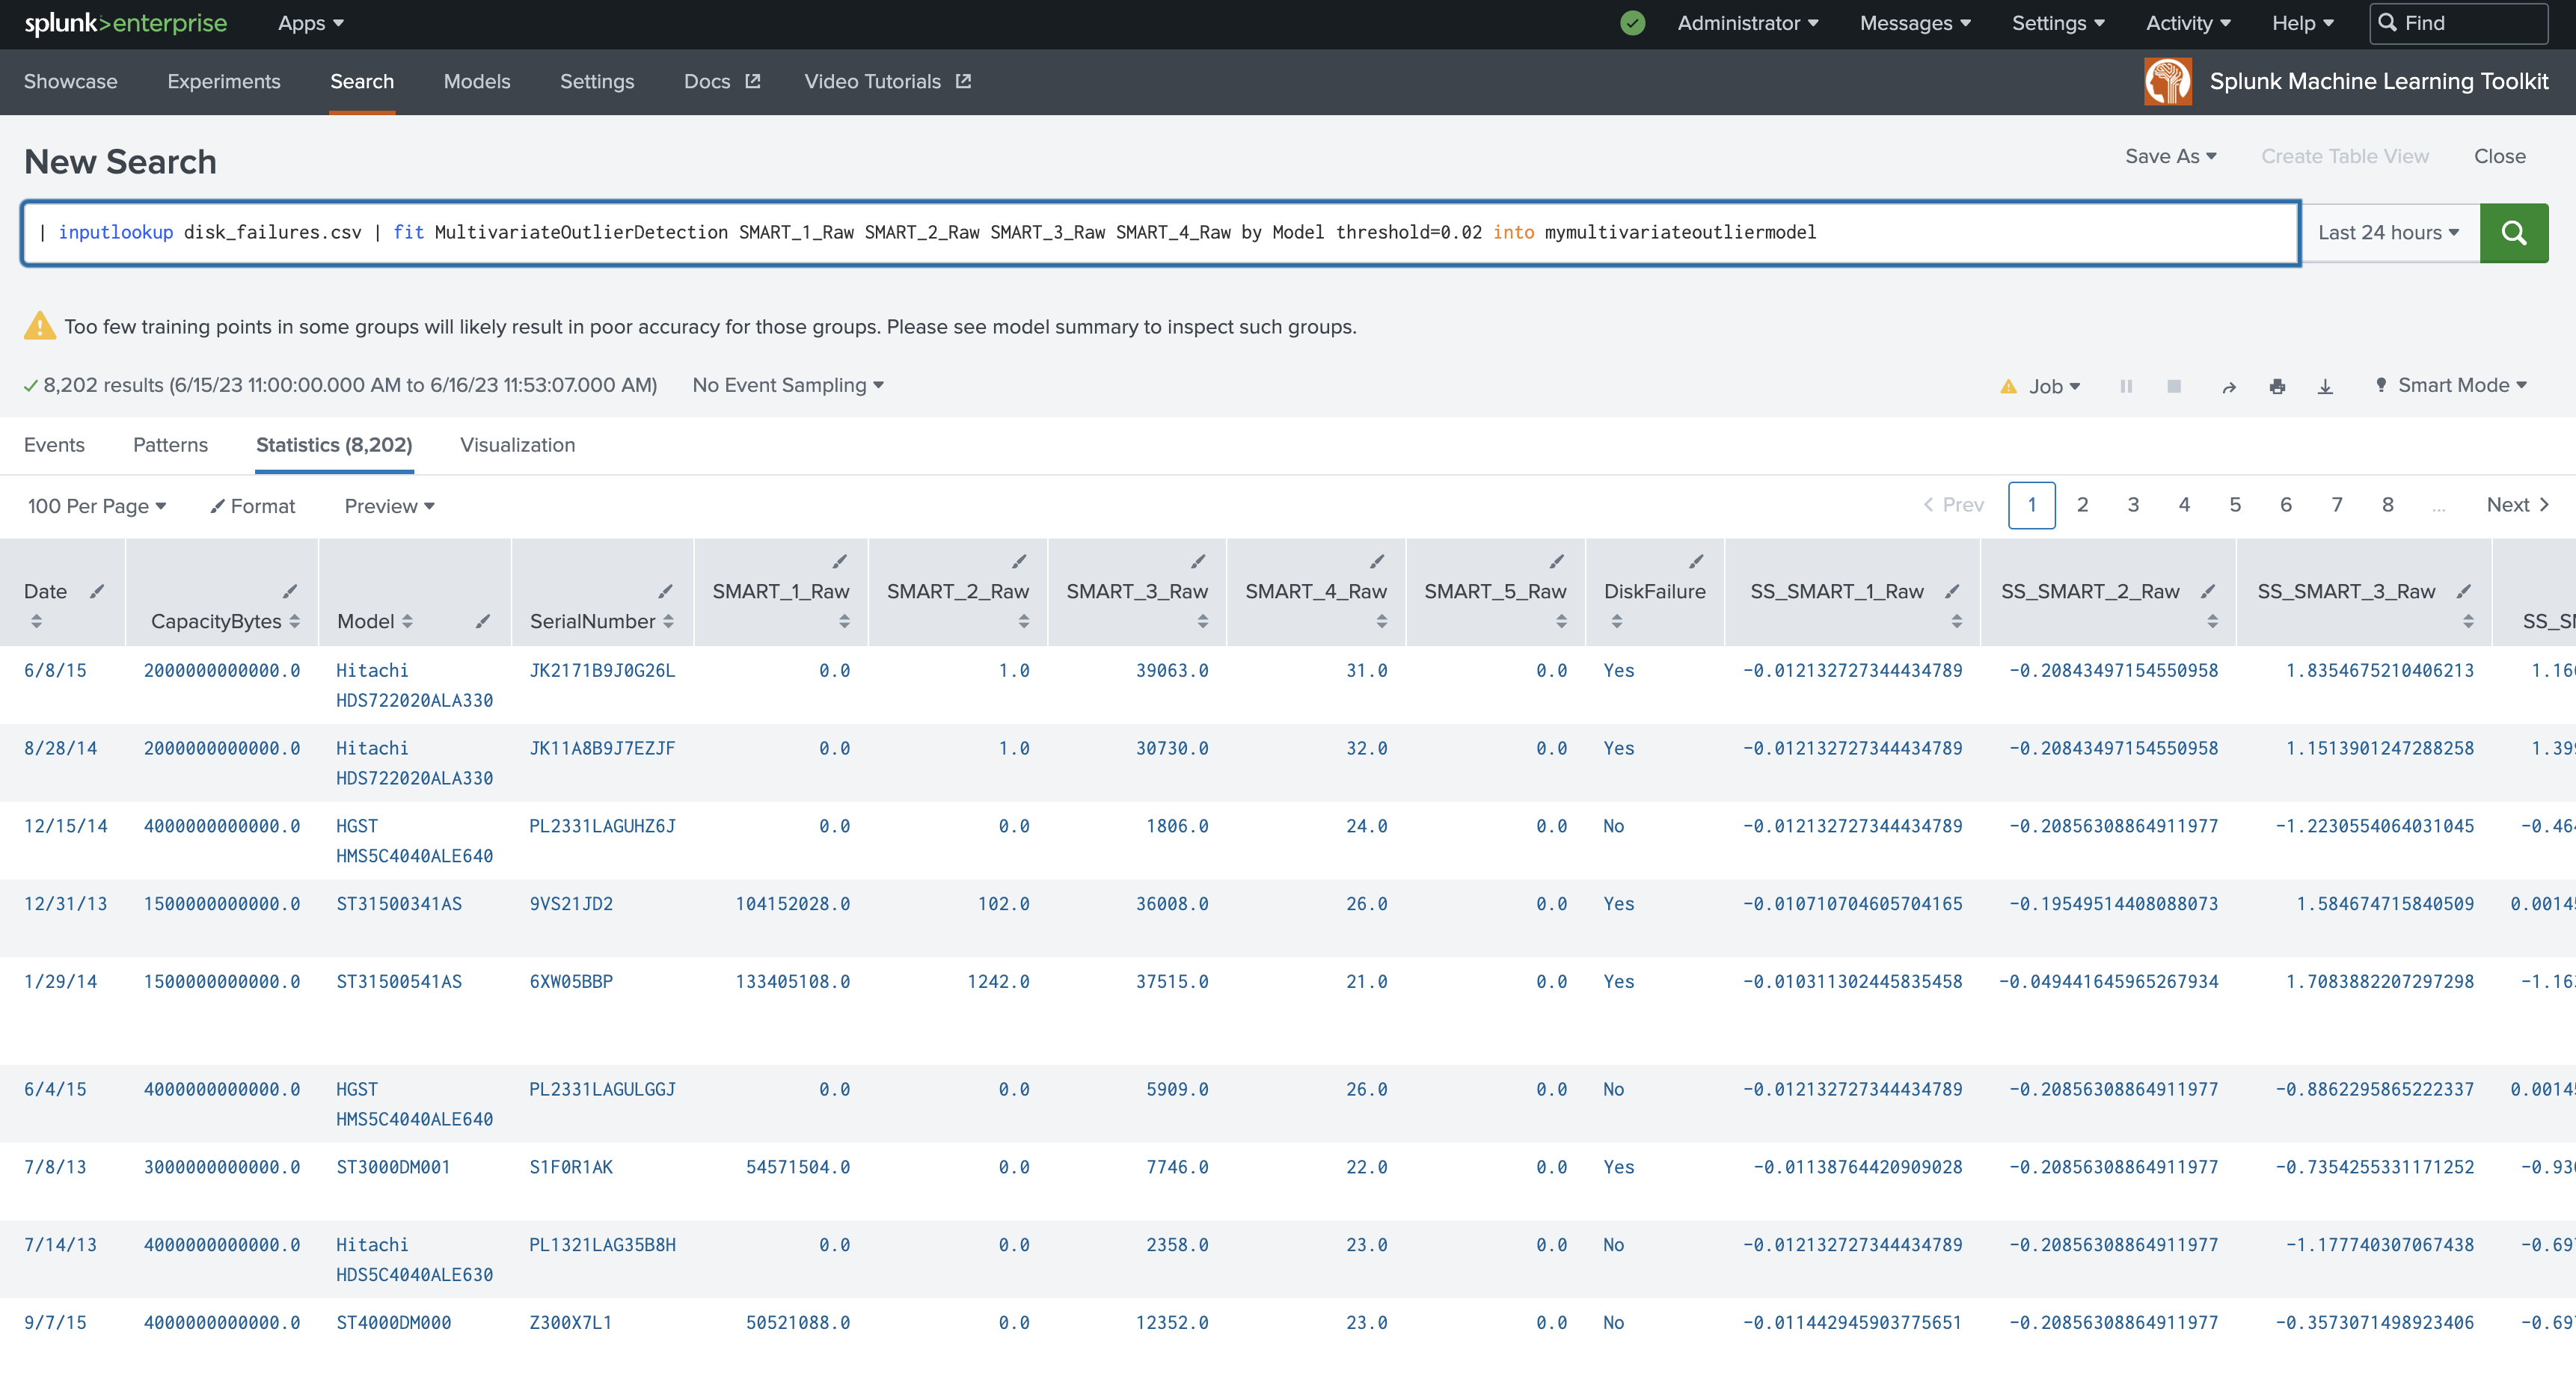Open the Messages dropdown

coord(1915,23)
